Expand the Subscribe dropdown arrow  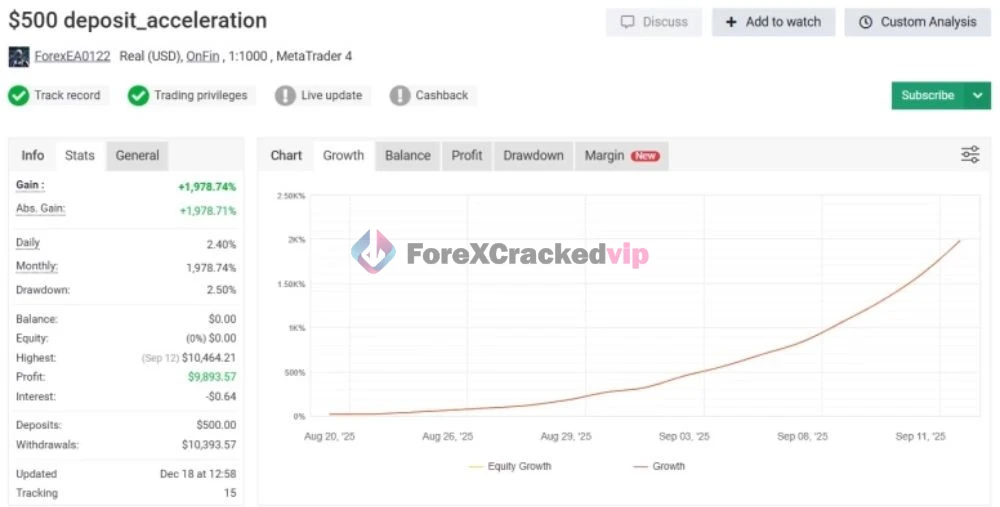978,96
